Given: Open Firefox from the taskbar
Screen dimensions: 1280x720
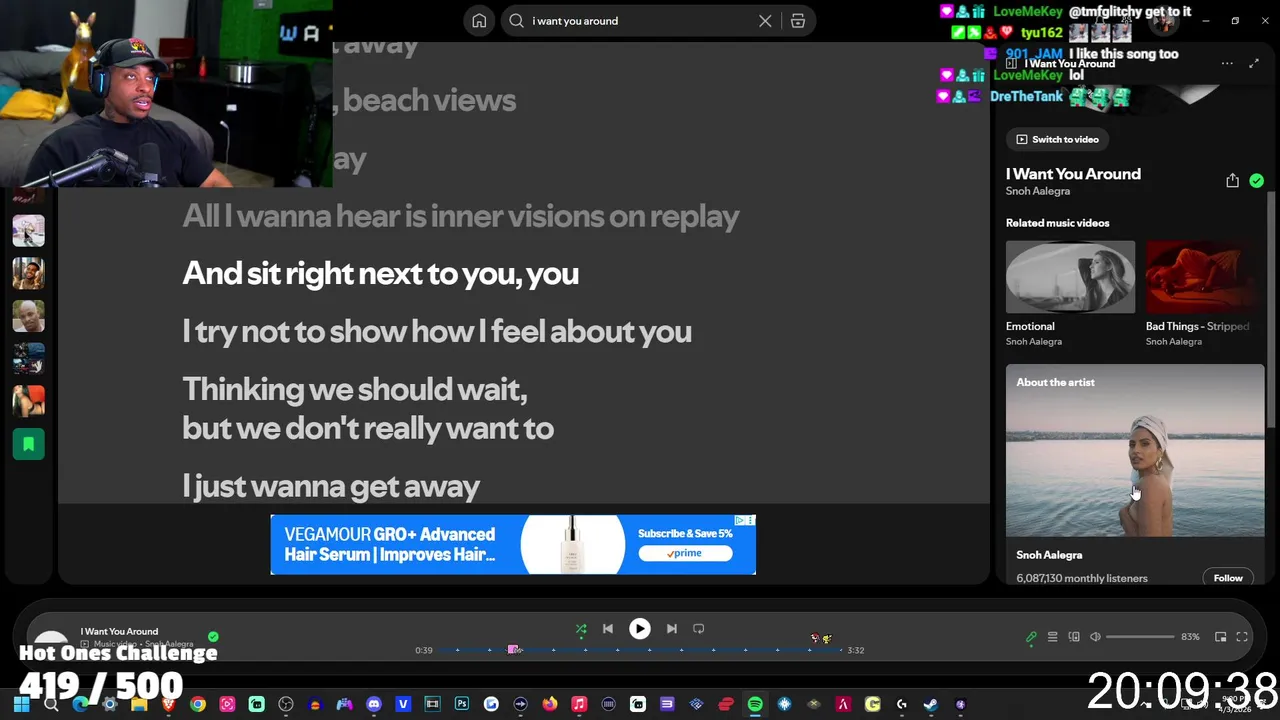Looking at the screenshot, I should coord(550,705).
